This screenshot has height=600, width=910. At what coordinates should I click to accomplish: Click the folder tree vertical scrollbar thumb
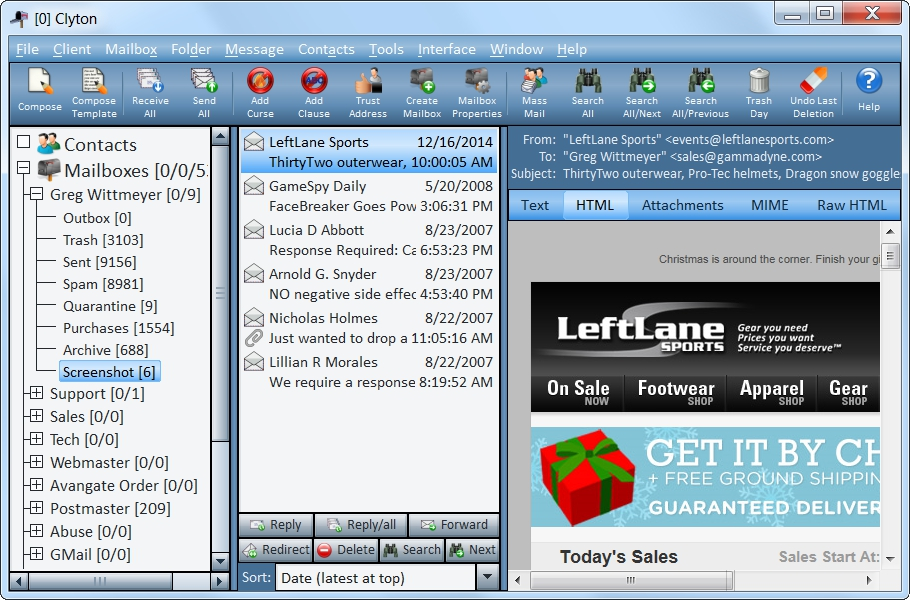click(220, 293)
